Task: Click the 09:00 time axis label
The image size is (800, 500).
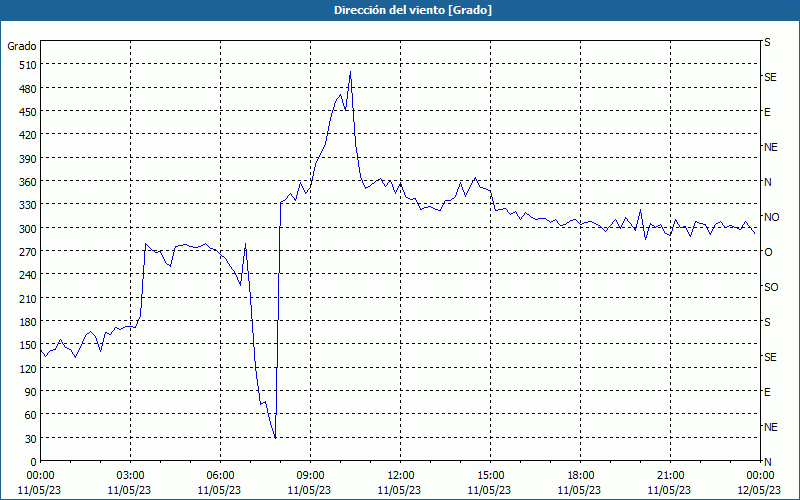Action: pyautogui.click(x=310, y=476)
